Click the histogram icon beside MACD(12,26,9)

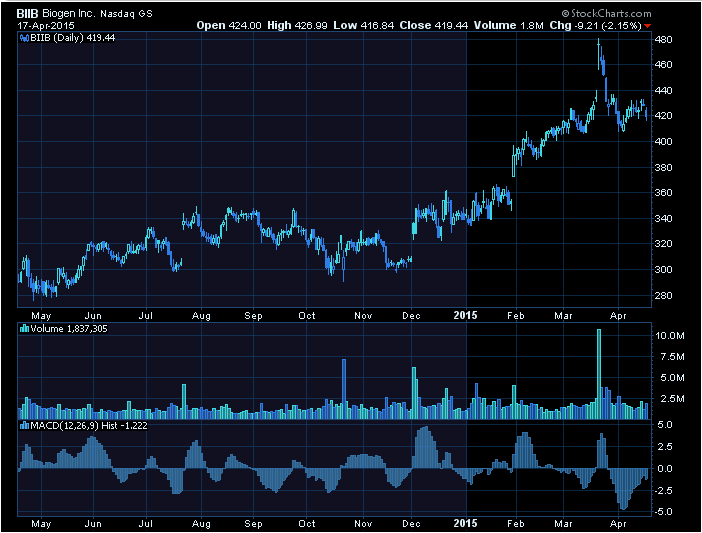pos(24,426)
